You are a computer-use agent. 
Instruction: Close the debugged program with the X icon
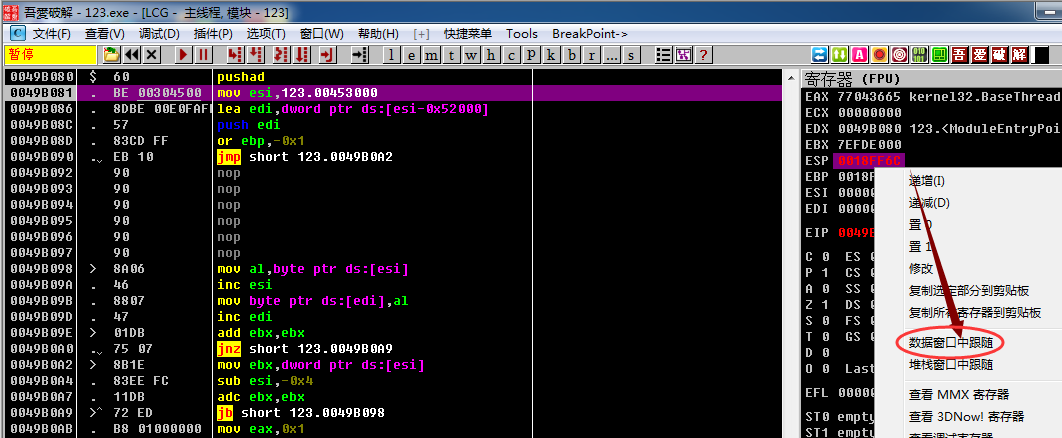click(152, 55)
